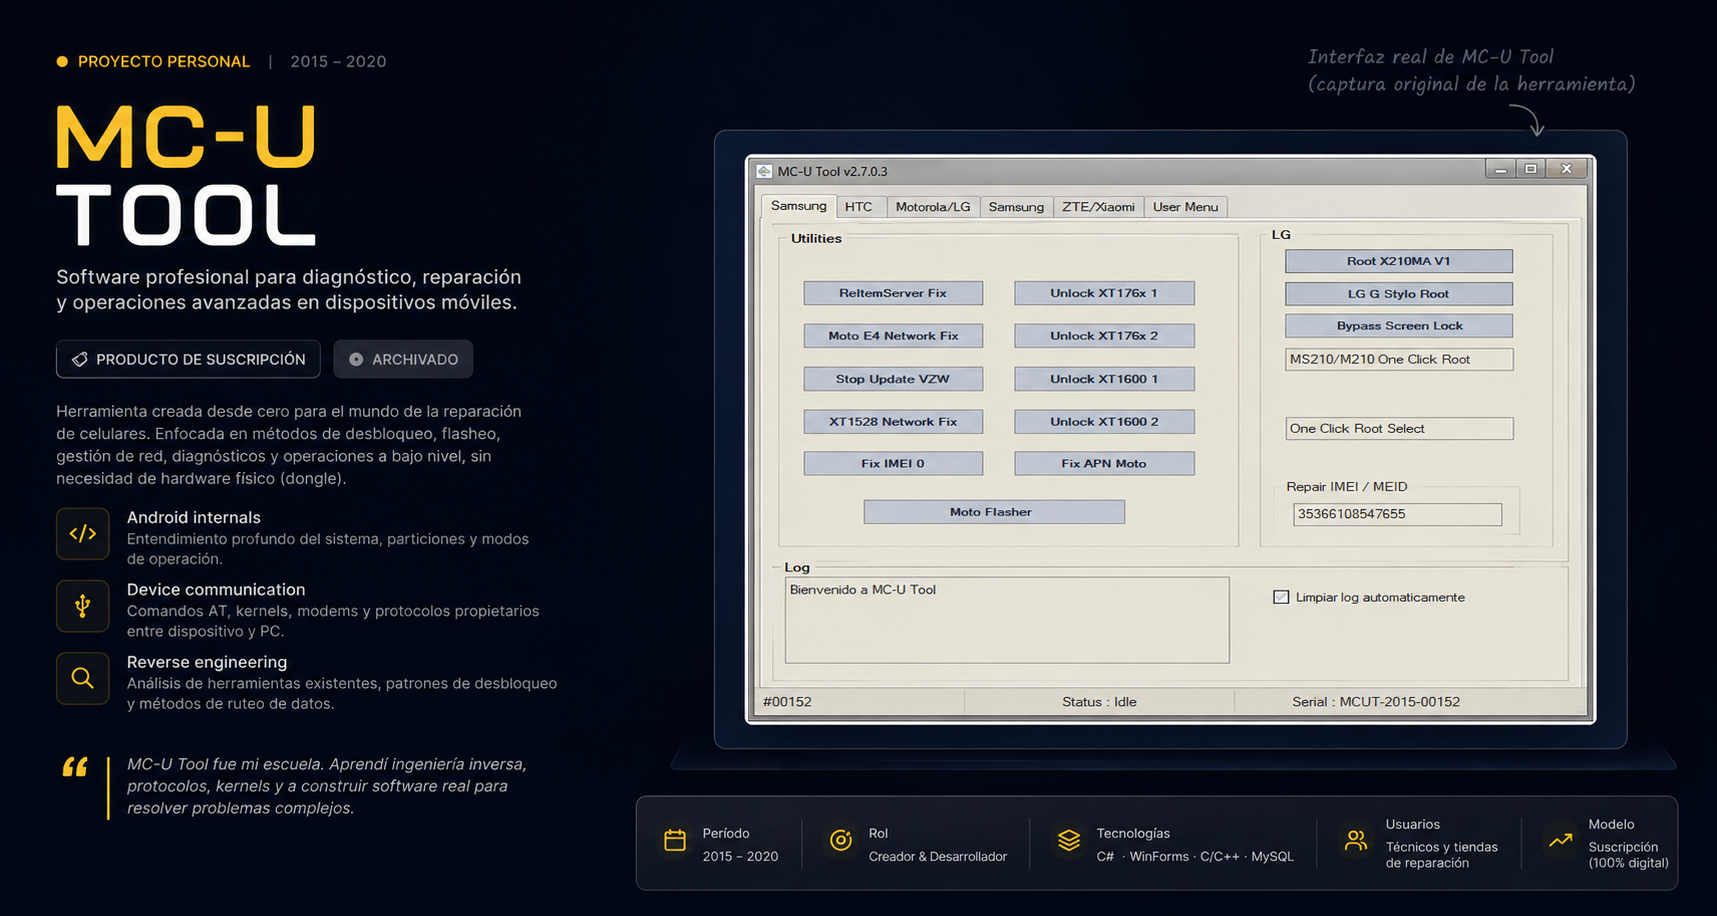The image size is (1717, 916).
Task: Click the Creador & Desarrollador text
Action: click(x=938, y=857)
